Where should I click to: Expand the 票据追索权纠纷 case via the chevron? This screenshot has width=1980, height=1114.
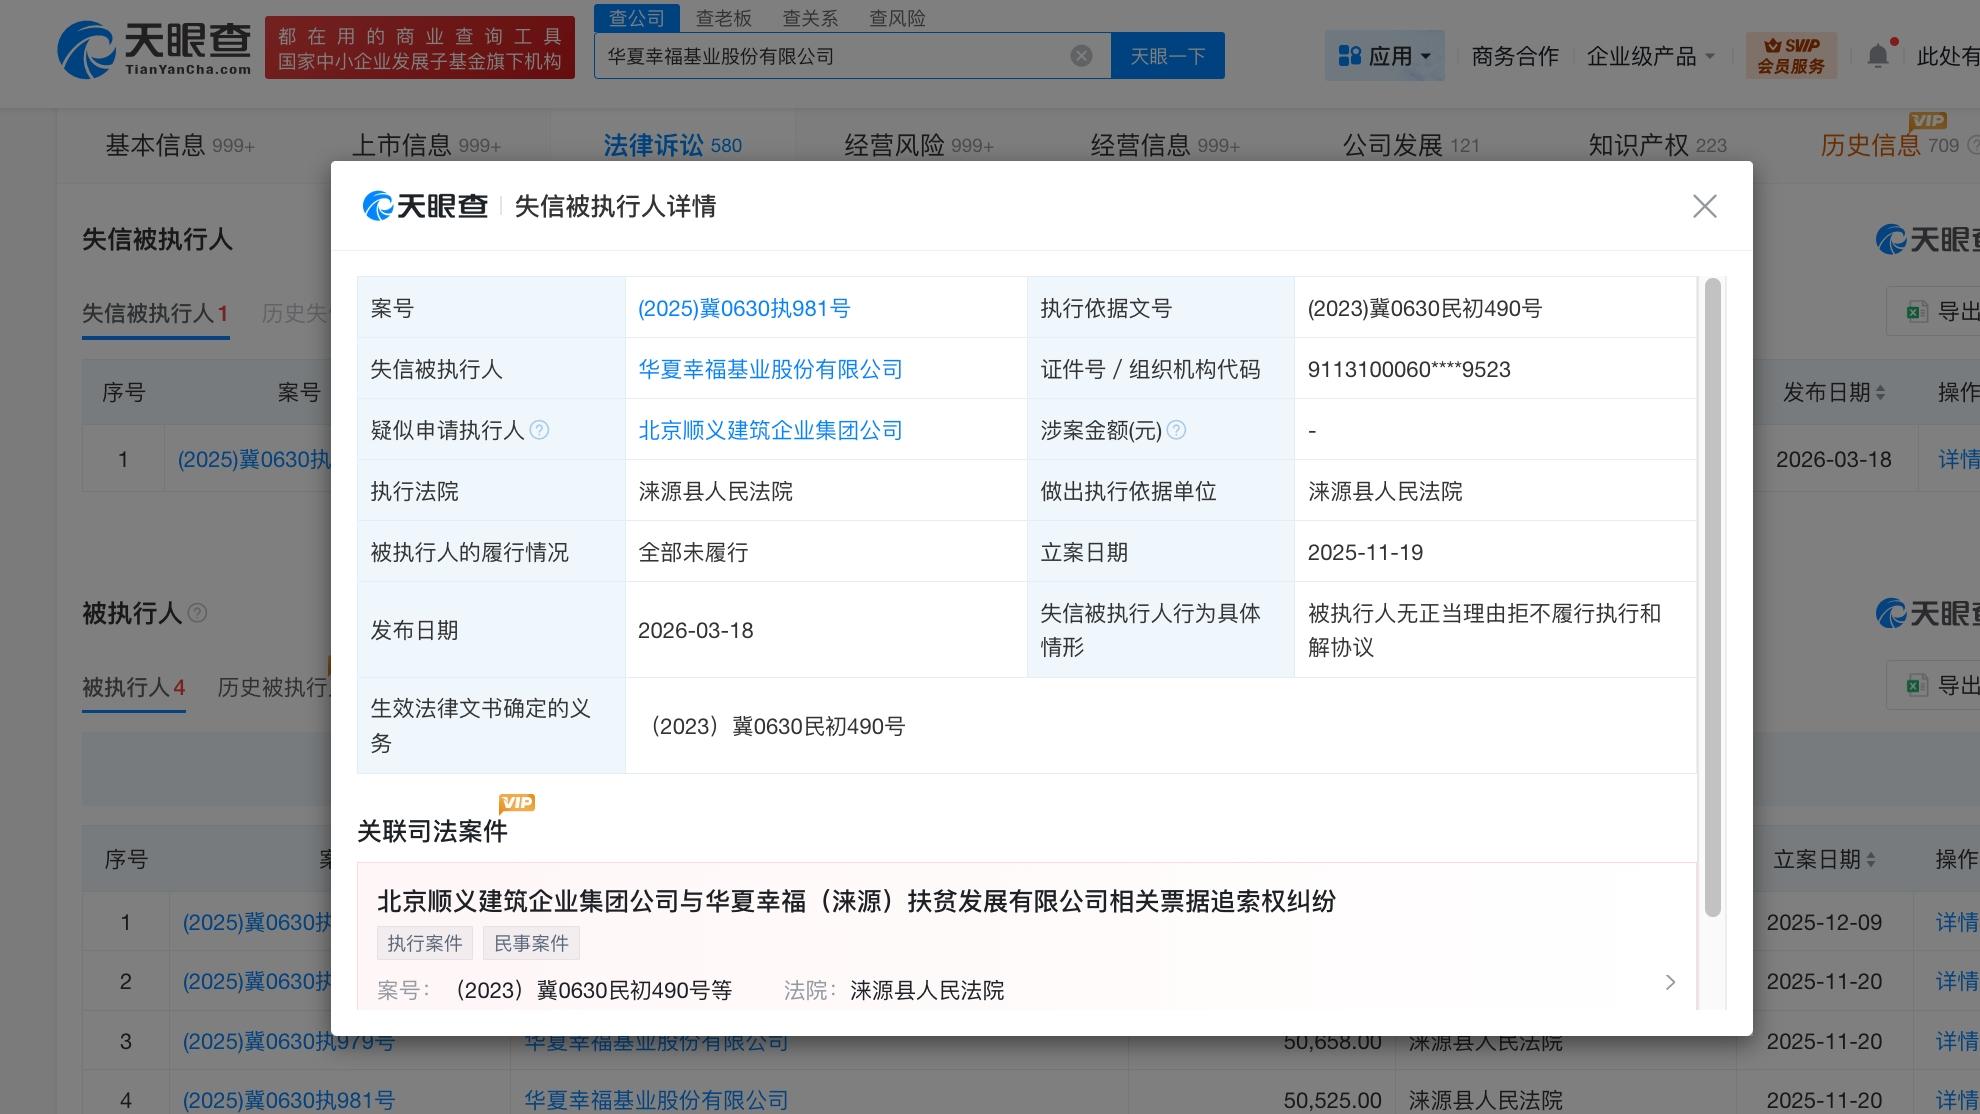(1670, 982)
